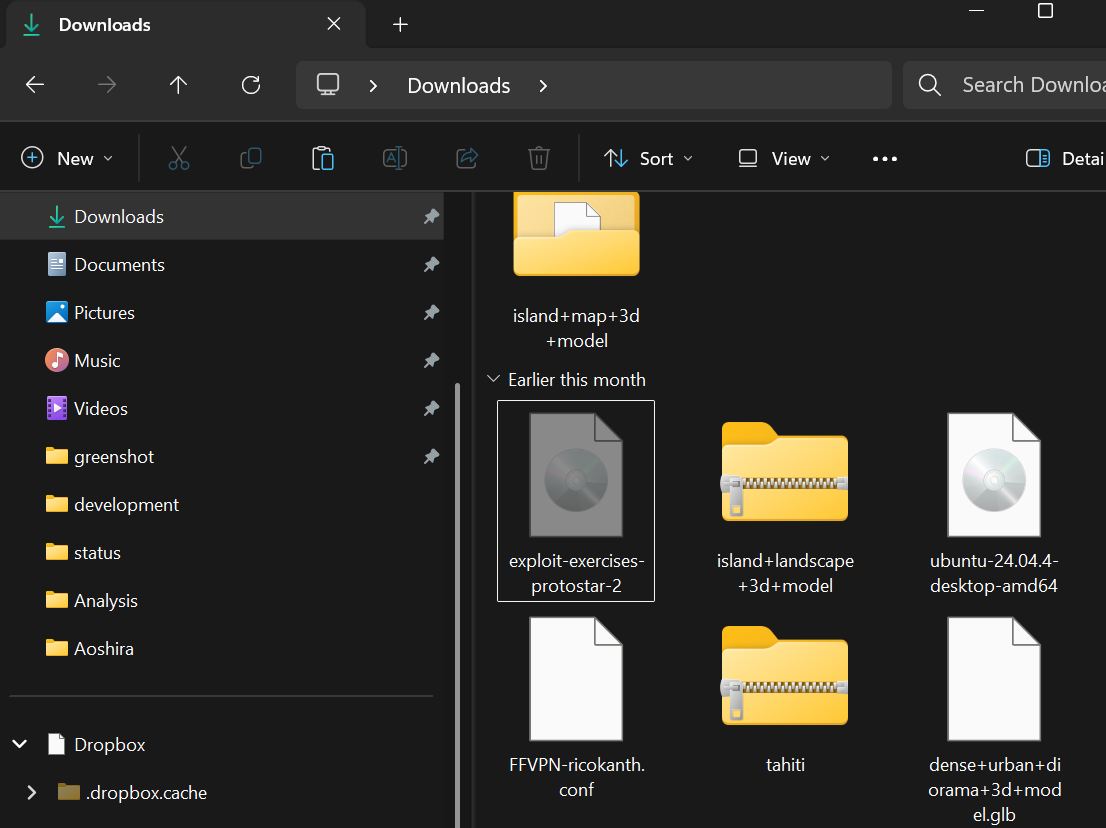Click the Cut scissors icon

tap(178, 158)
